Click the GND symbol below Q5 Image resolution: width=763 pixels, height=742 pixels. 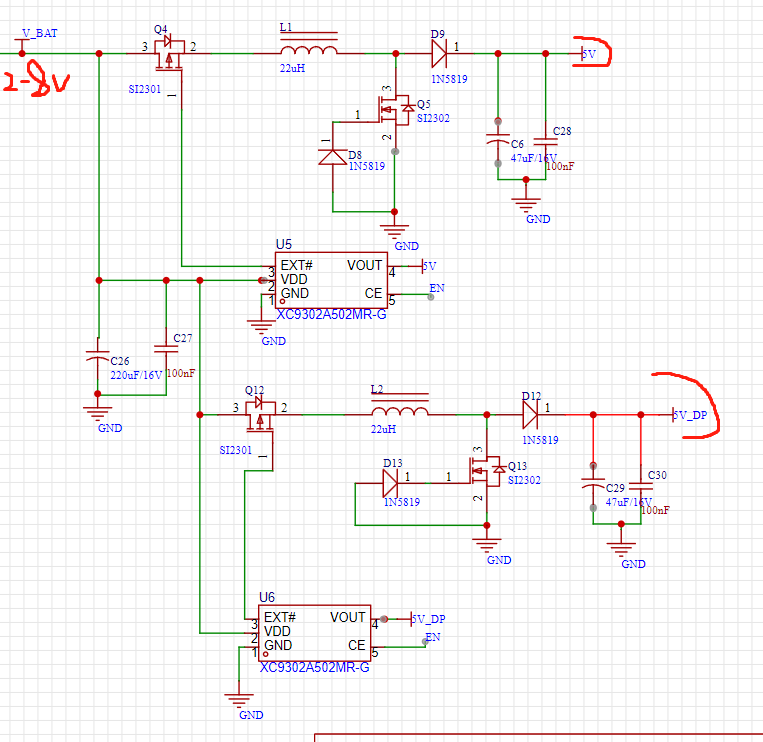(x=395, y=231)
